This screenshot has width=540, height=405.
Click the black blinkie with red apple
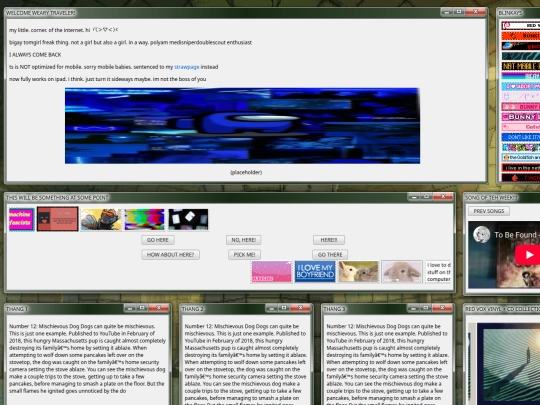[521, 178]
